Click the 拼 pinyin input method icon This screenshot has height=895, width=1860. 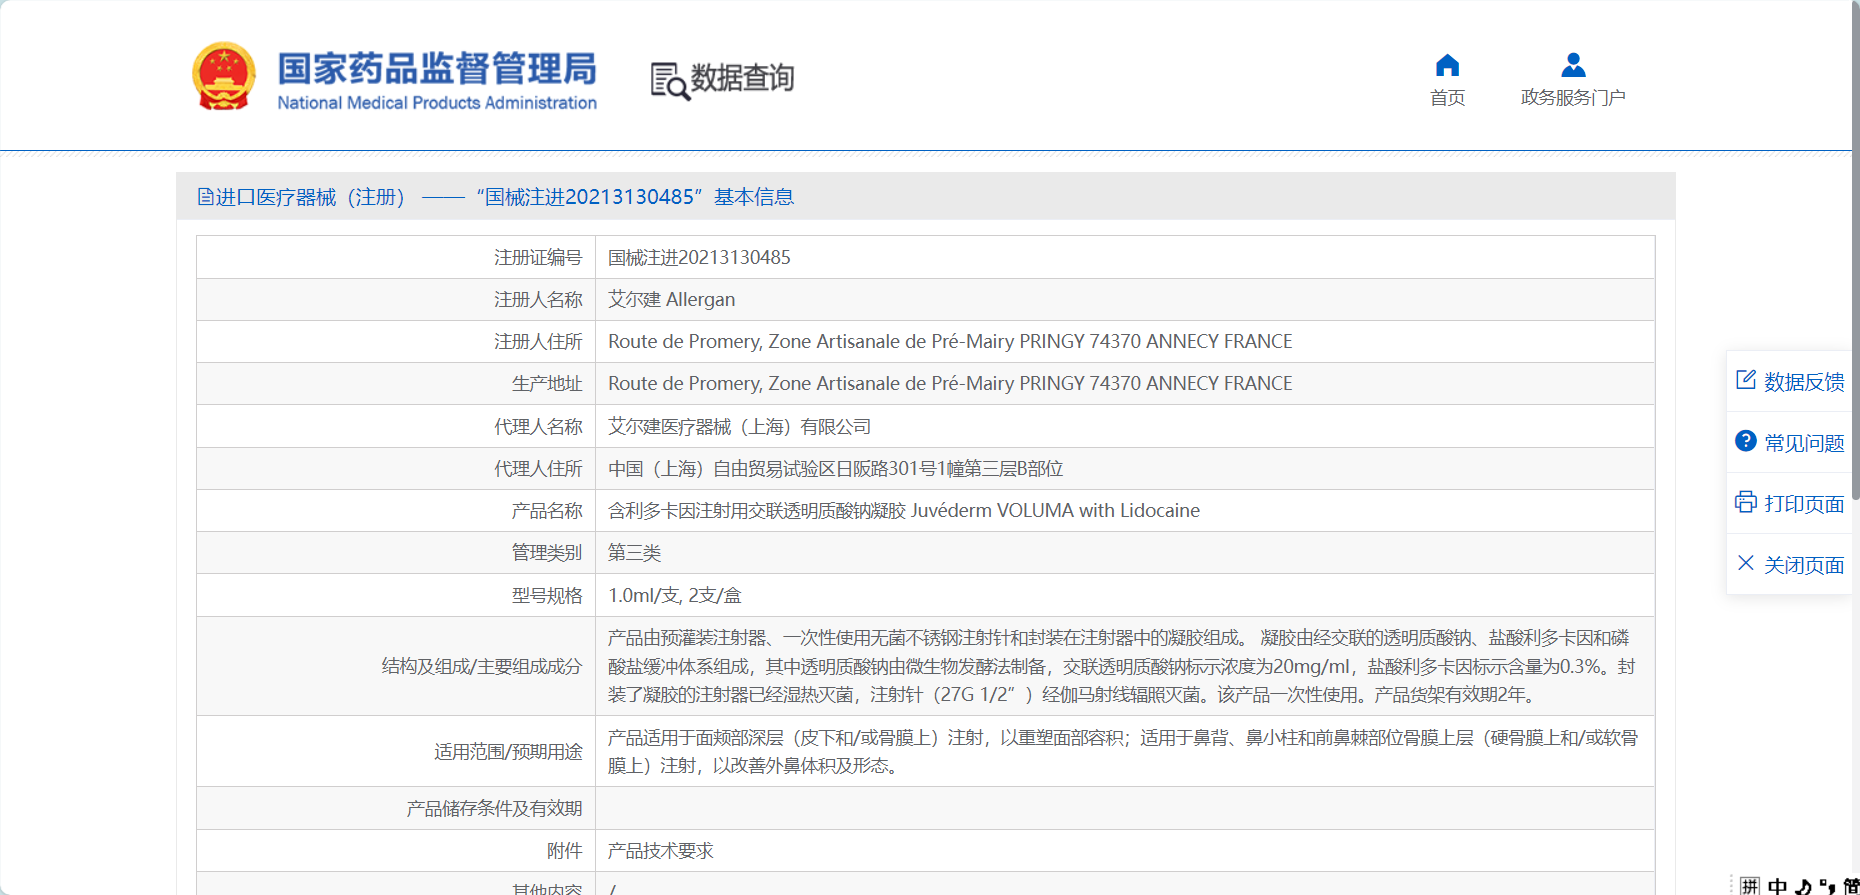click(x=1750, y=886)
